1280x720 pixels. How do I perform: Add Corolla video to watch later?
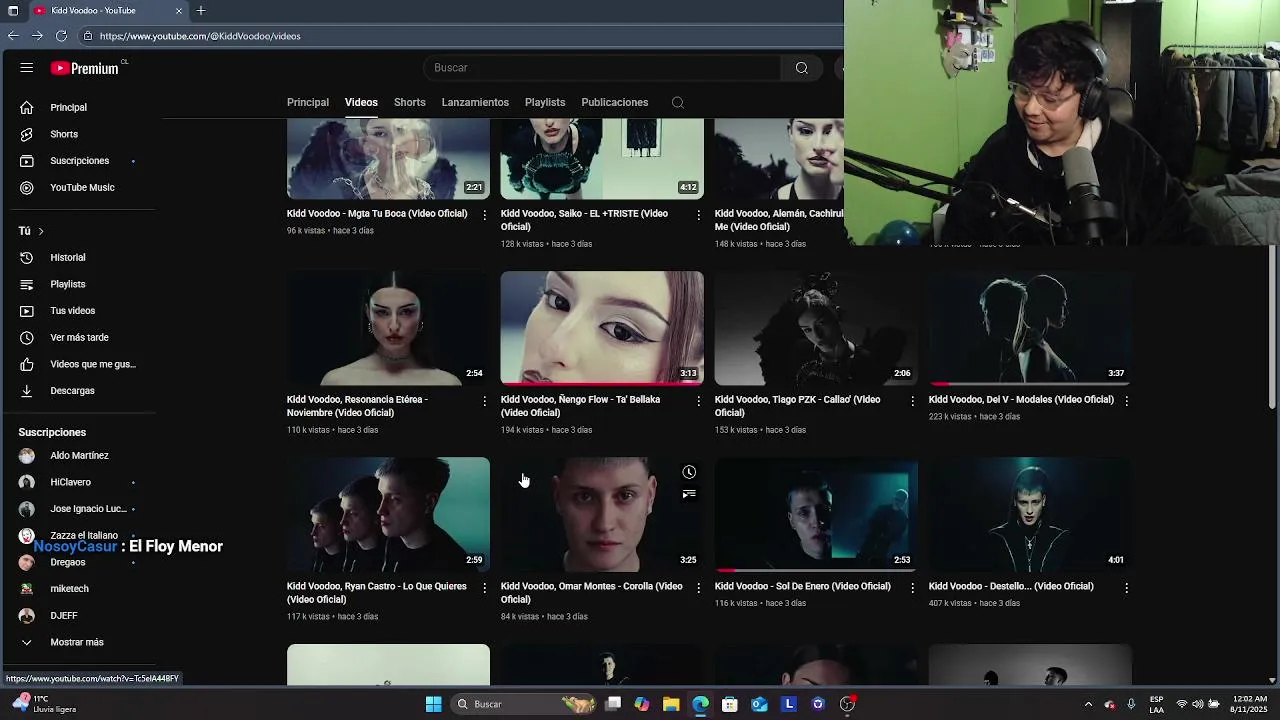(x=689, y=472)
